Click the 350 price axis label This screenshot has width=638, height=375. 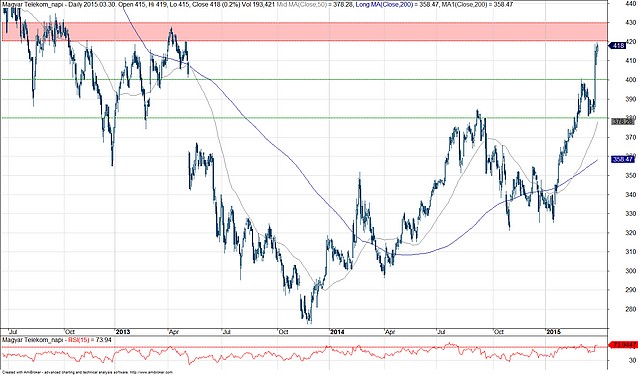point(630,175)
